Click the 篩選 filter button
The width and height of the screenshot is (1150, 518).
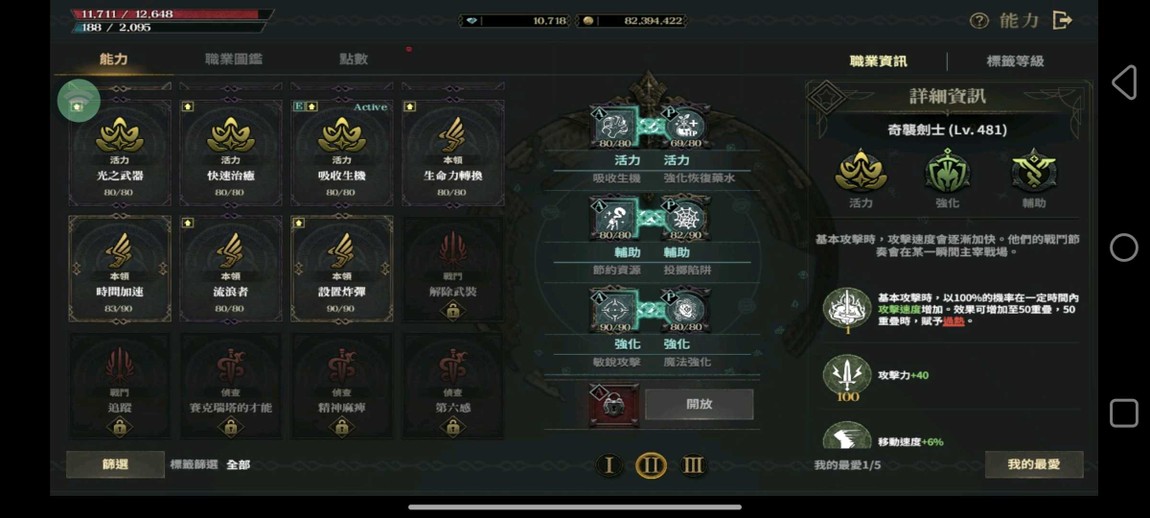point(115,464)
